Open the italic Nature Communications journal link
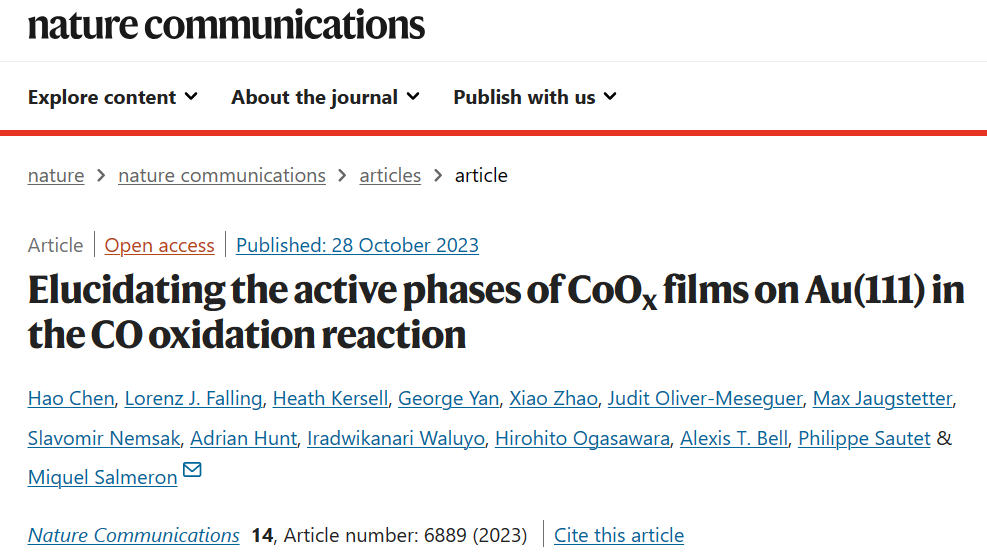Viewport: 987px width, 554px height. click(x=133, y=535)
